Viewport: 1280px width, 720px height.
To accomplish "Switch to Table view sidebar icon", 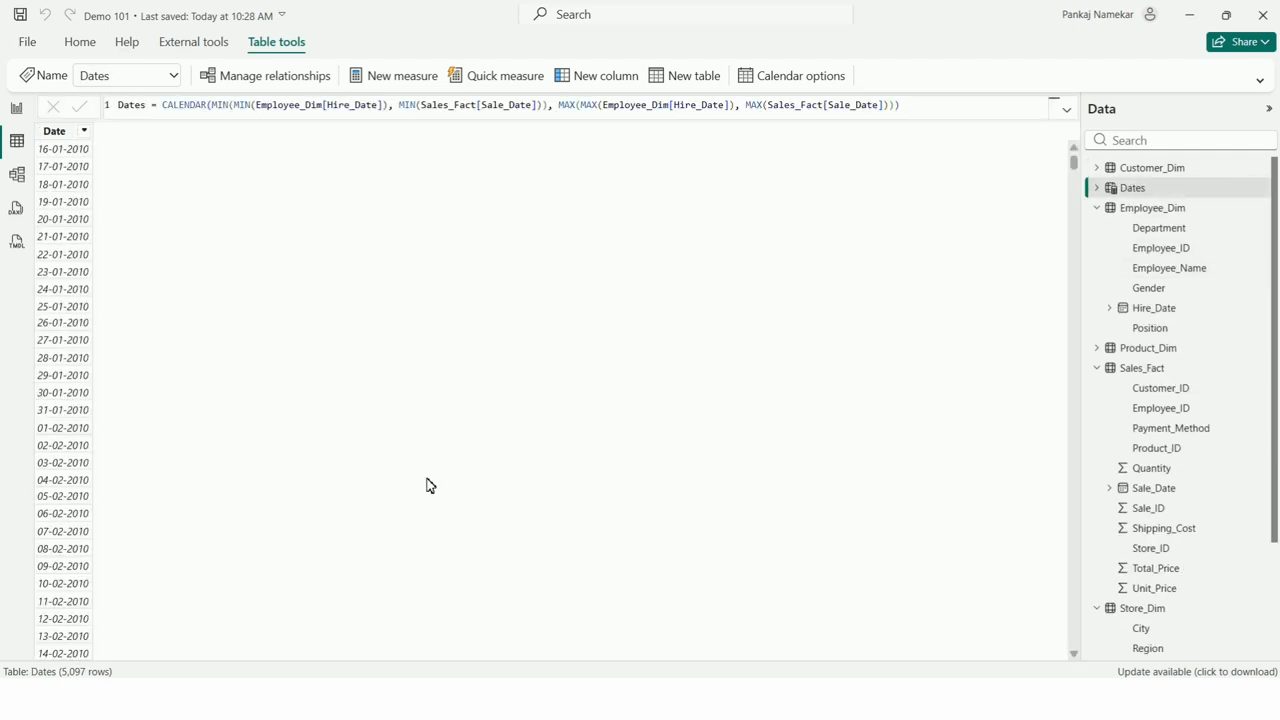I will point(16,141).
